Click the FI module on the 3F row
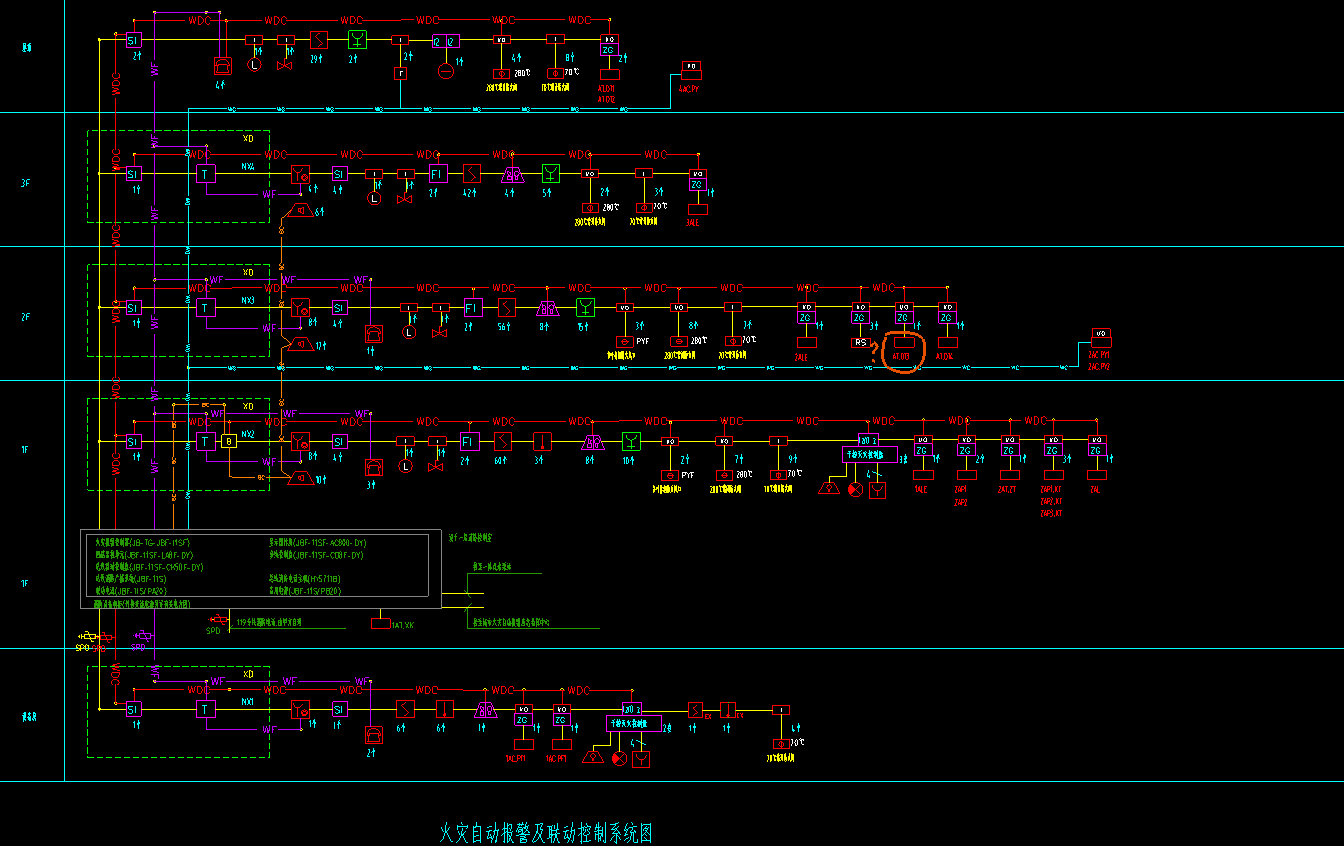The height and width of the screenshot is (846, 1344). click(x=437, y=174)
